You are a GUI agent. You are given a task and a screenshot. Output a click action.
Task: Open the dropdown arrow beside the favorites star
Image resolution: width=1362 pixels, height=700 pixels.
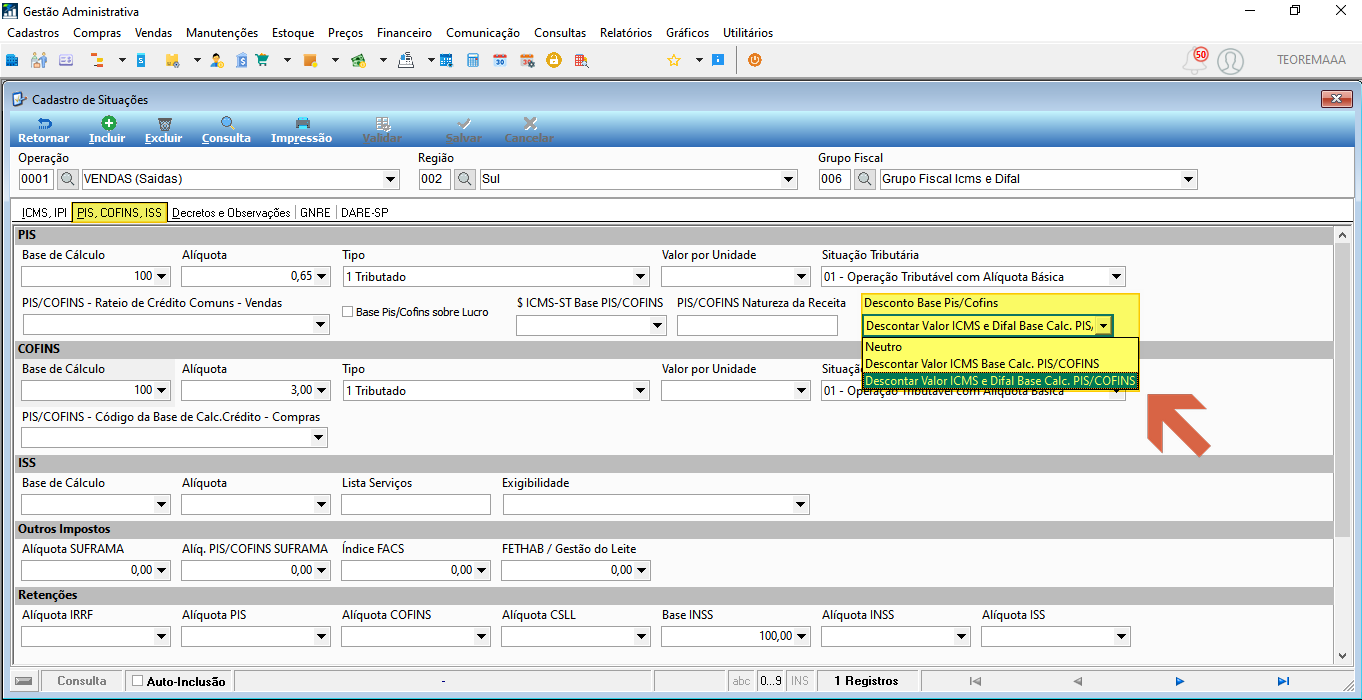[x=699, y=60]
